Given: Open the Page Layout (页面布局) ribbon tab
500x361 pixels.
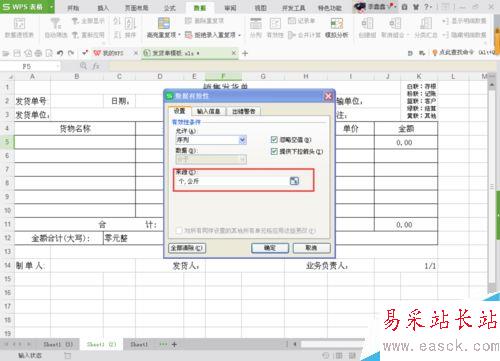Looking at the screenshot, I should pos(136,8).
